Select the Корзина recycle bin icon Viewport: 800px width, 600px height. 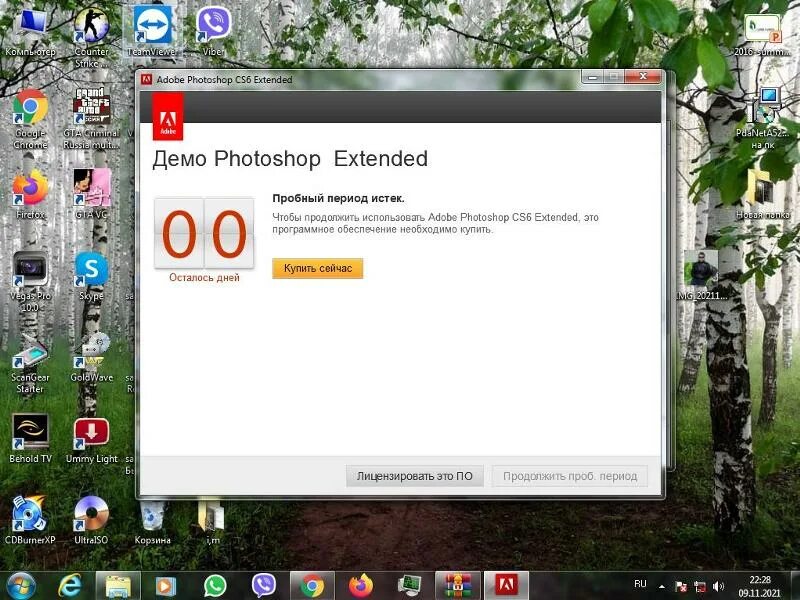point(152,522)
